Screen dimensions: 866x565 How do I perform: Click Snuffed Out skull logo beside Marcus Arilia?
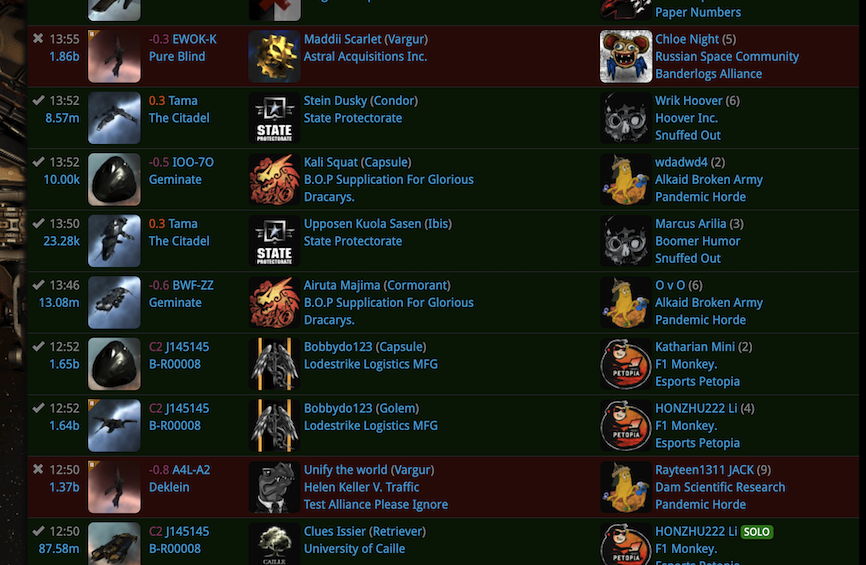click(626, 241)
